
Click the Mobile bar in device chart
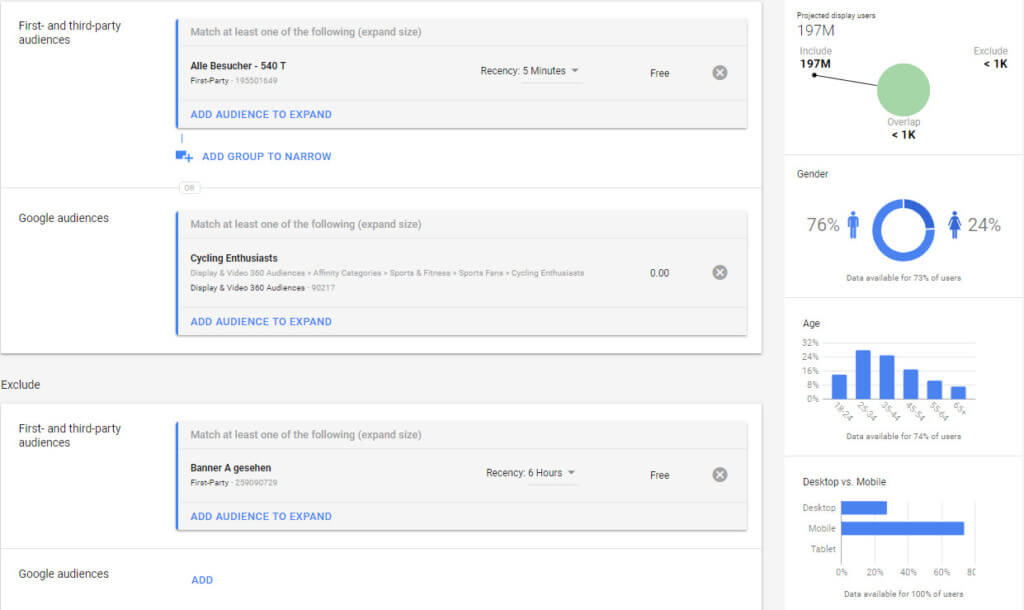pos(902,528)
